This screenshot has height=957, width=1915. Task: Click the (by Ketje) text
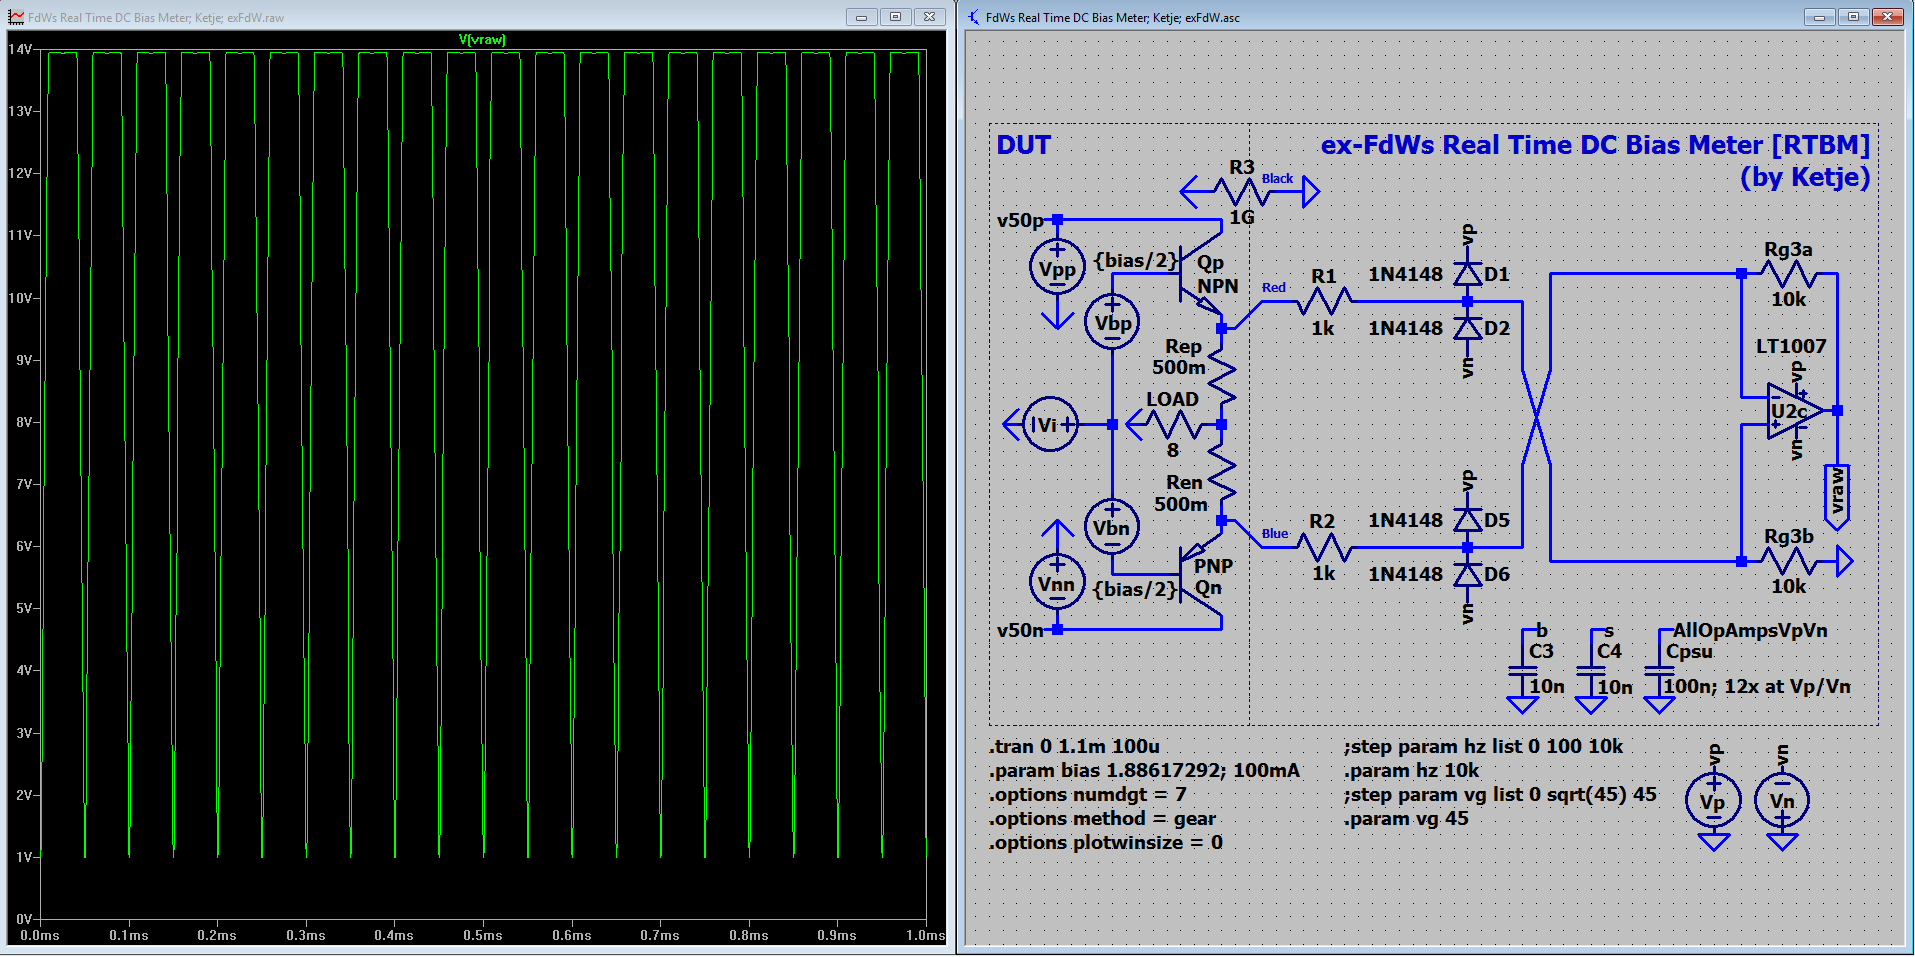pos(1804,177)
